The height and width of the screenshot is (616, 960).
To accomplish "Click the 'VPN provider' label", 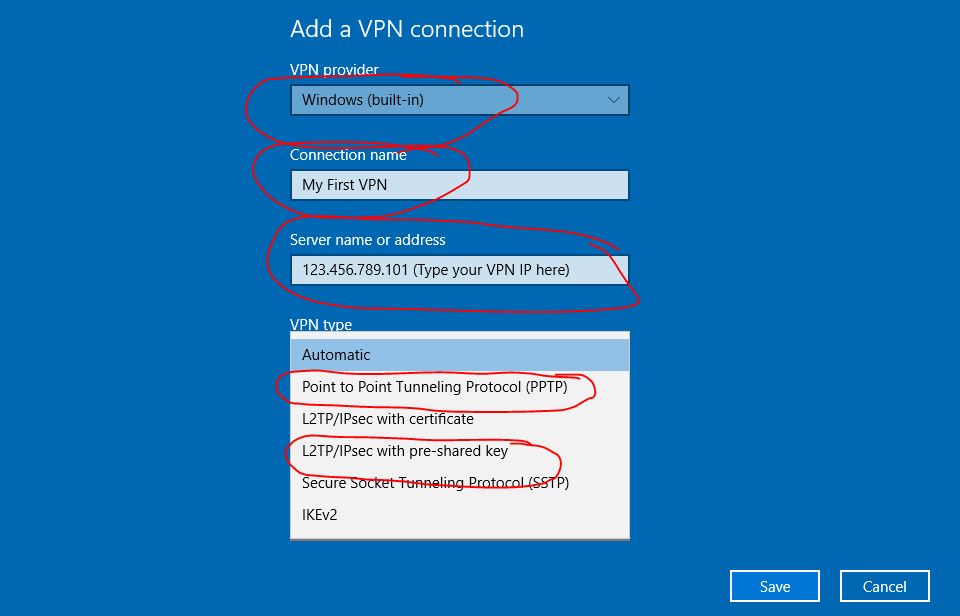I will coord(334,70).
